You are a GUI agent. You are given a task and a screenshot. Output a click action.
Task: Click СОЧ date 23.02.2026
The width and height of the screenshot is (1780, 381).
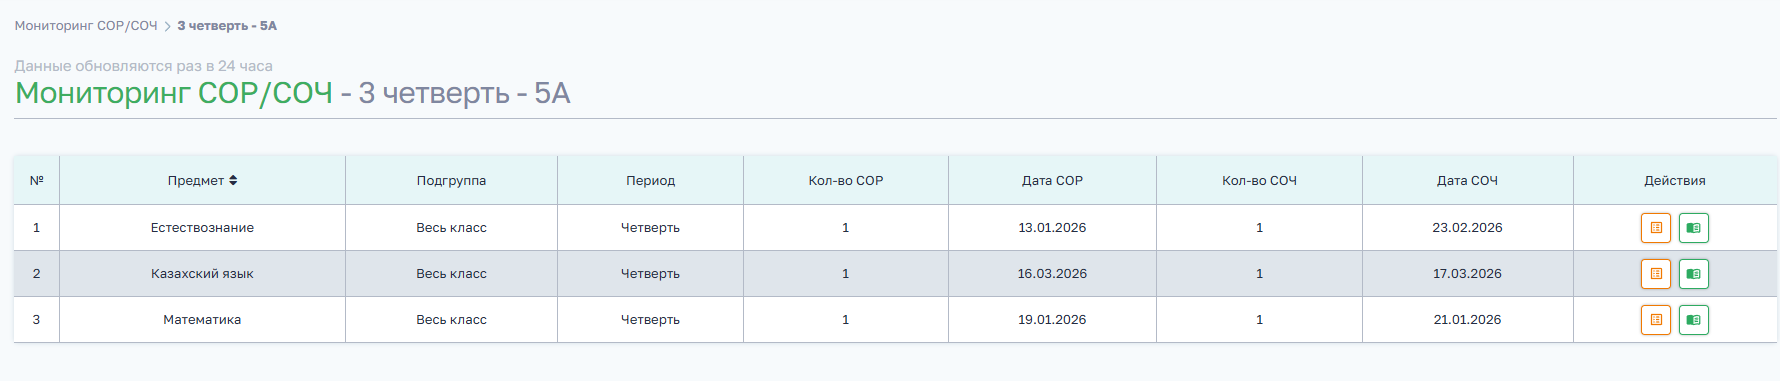point(1467,228)
